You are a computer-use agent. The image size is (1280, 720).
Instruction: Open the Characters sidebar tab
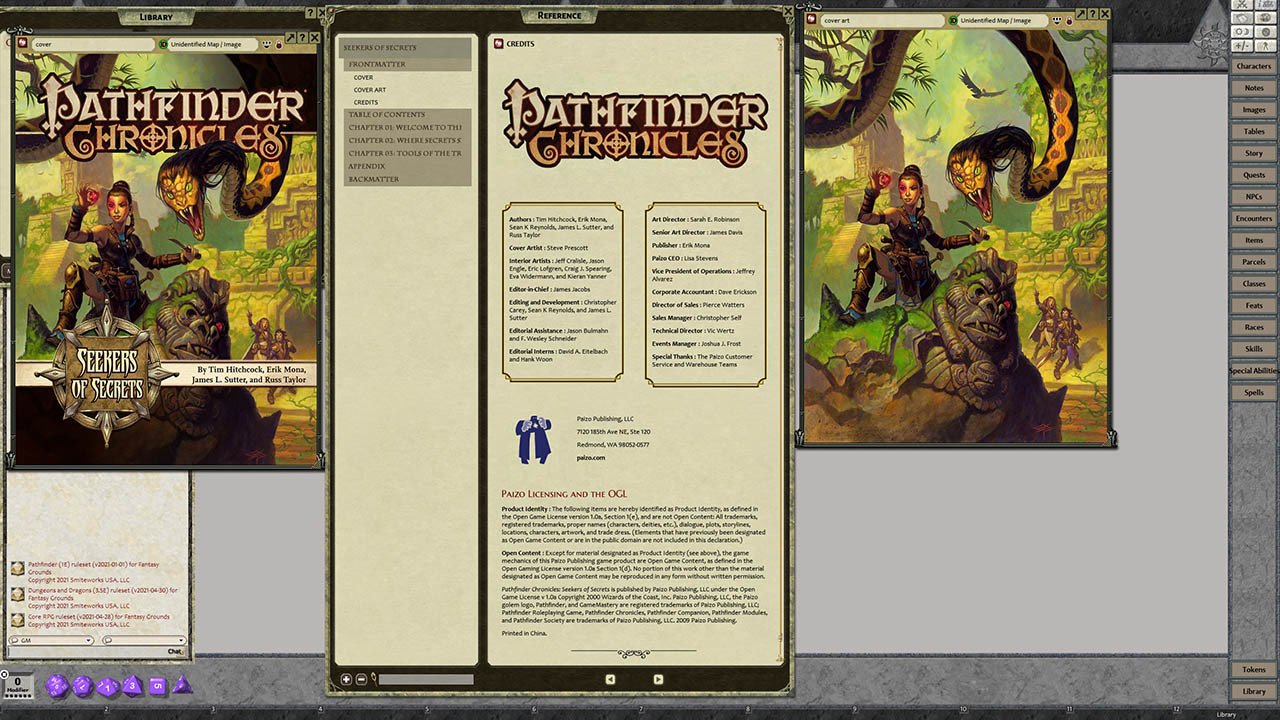click(1253, 66)
